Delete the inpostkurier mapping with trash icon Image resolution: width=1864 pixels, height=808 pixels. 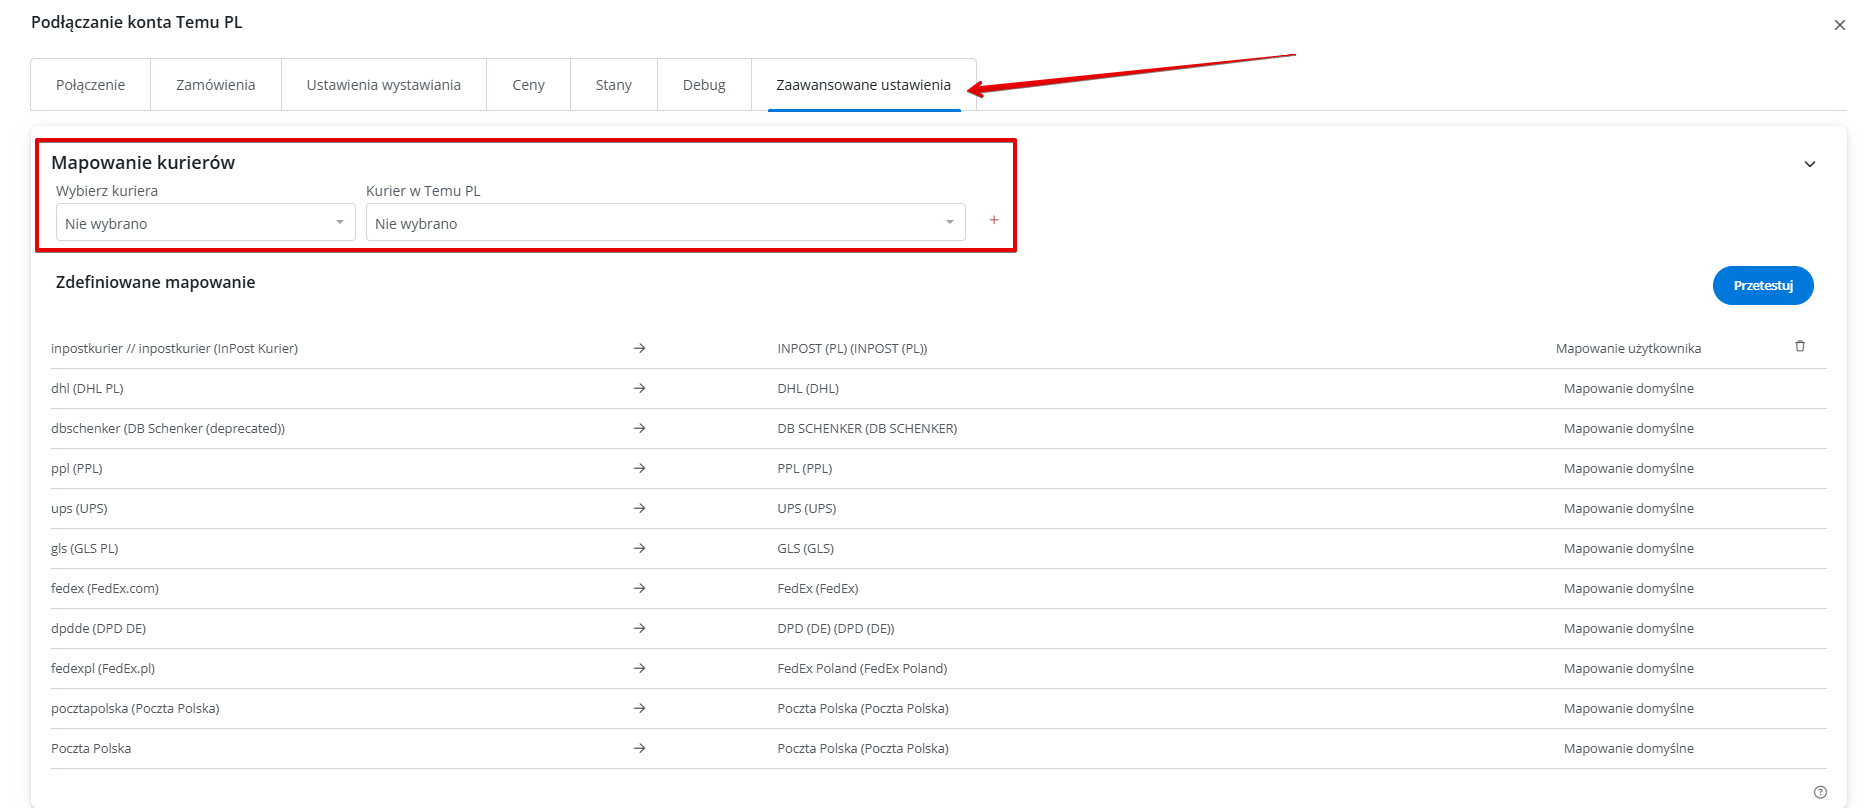1799,346
